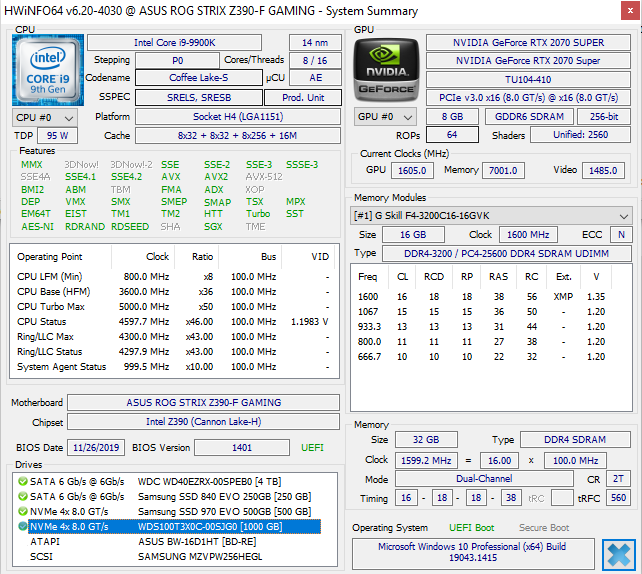Click the Unified: 2560 shaders field
The image size is (642, 574).
click(581, 135)
